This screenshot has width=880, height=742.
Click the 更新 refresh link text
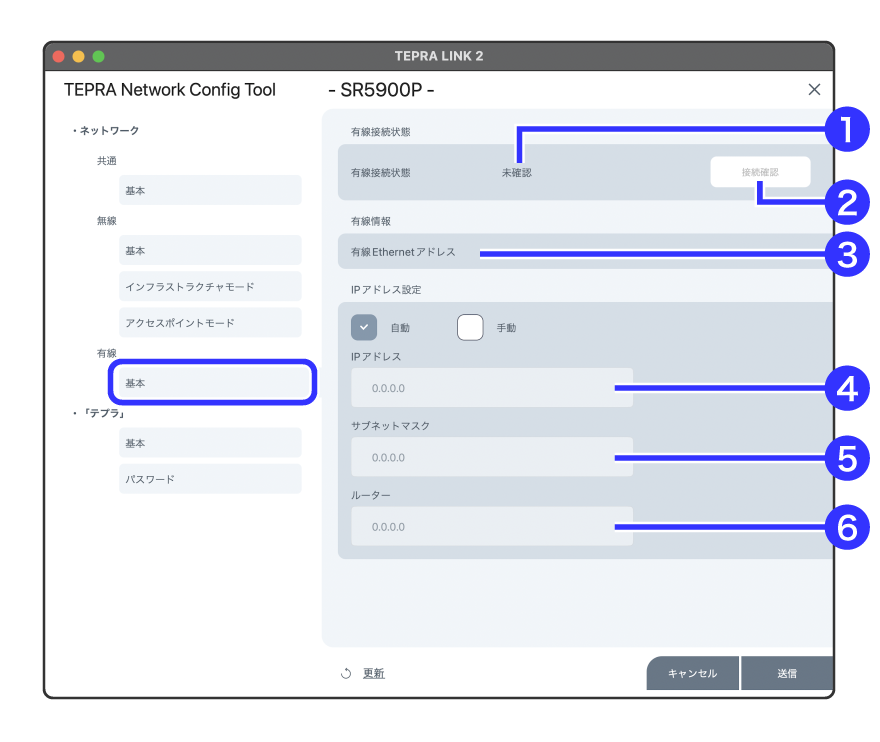[x=374, y=674]
